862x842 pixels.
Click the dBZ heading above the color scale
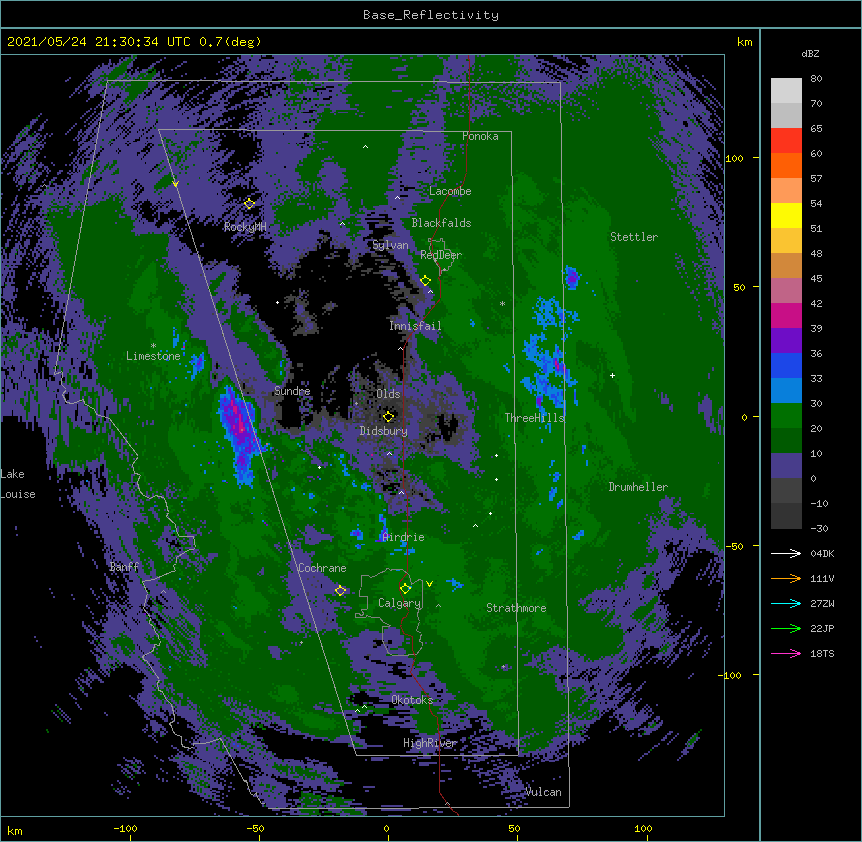(810, 54)
